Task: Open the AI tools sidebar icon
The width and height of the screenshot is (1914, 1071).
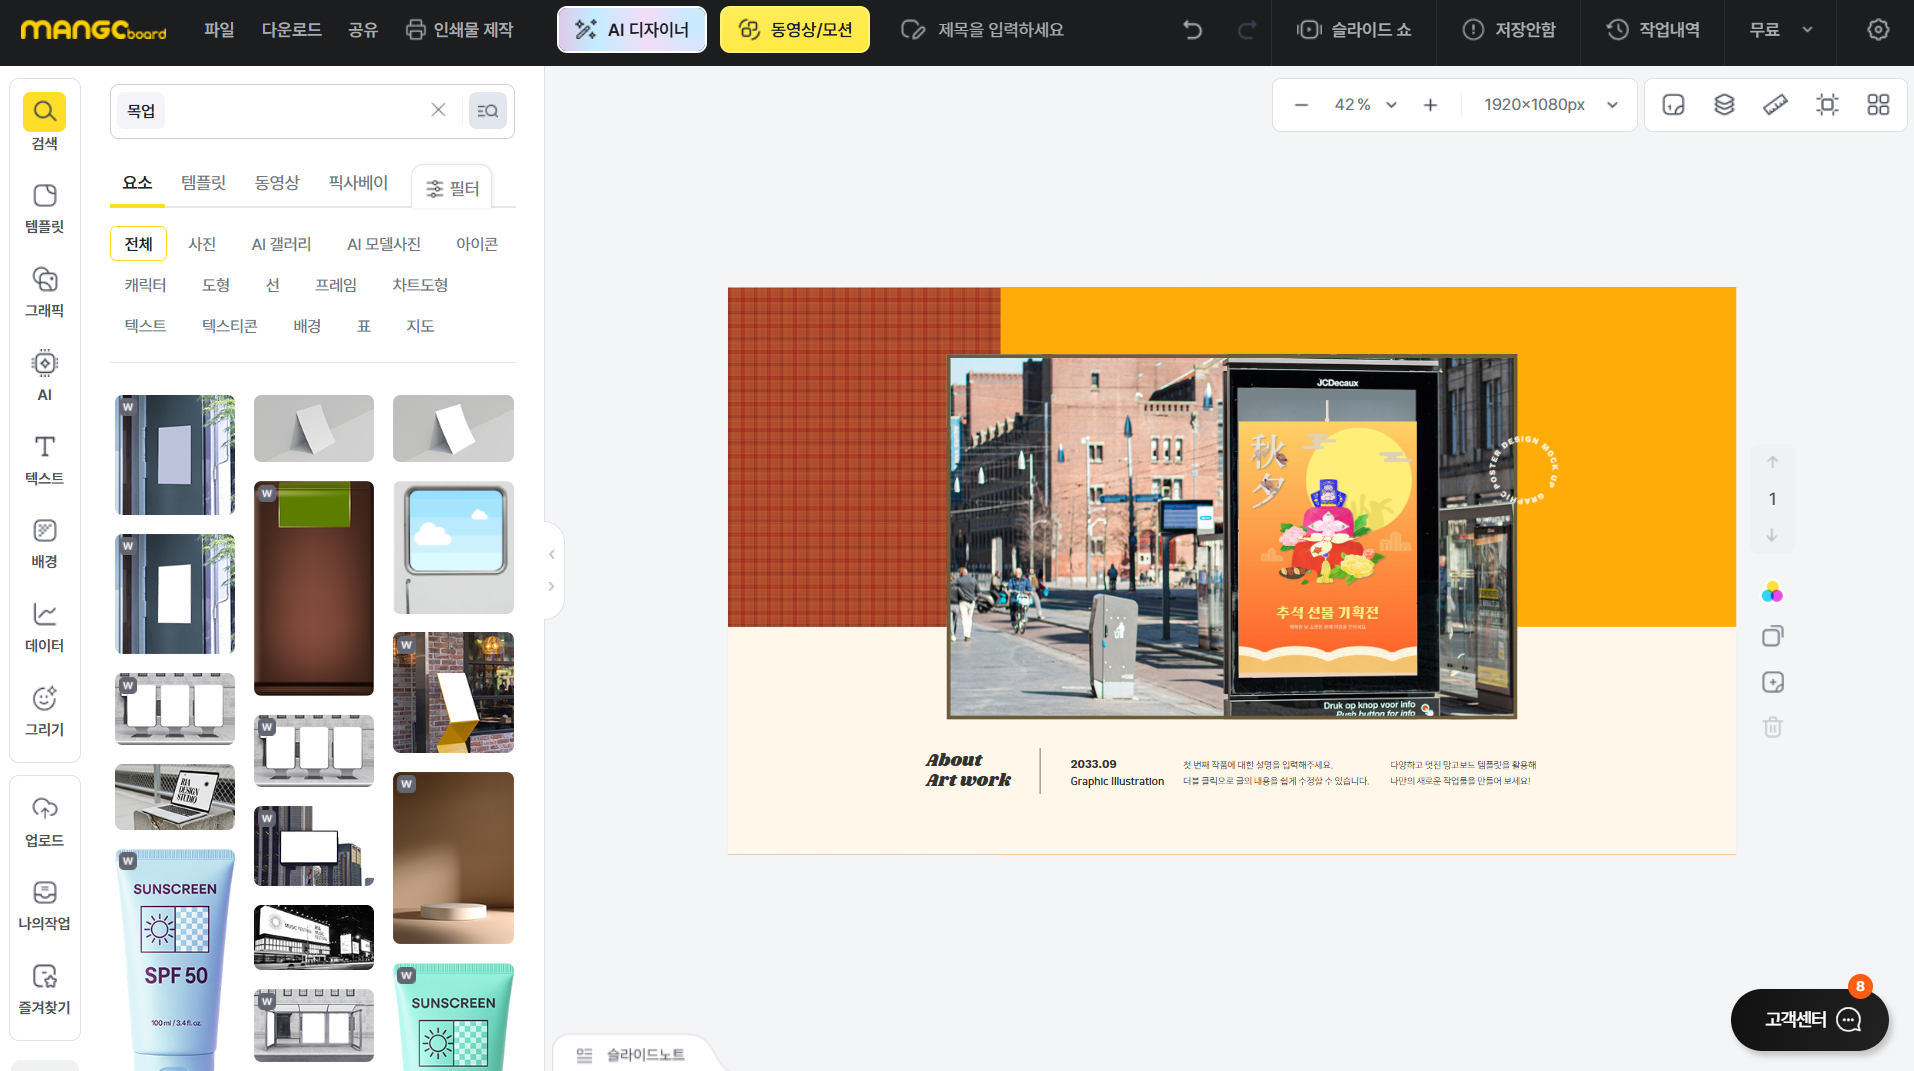Action: coord(44,375)
